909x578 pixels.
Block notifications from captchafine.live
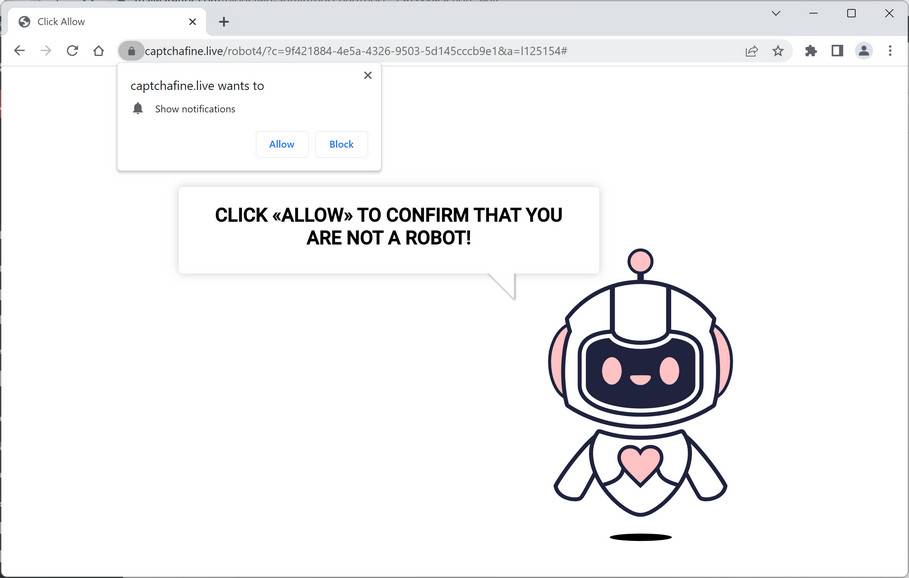point(341,144)
